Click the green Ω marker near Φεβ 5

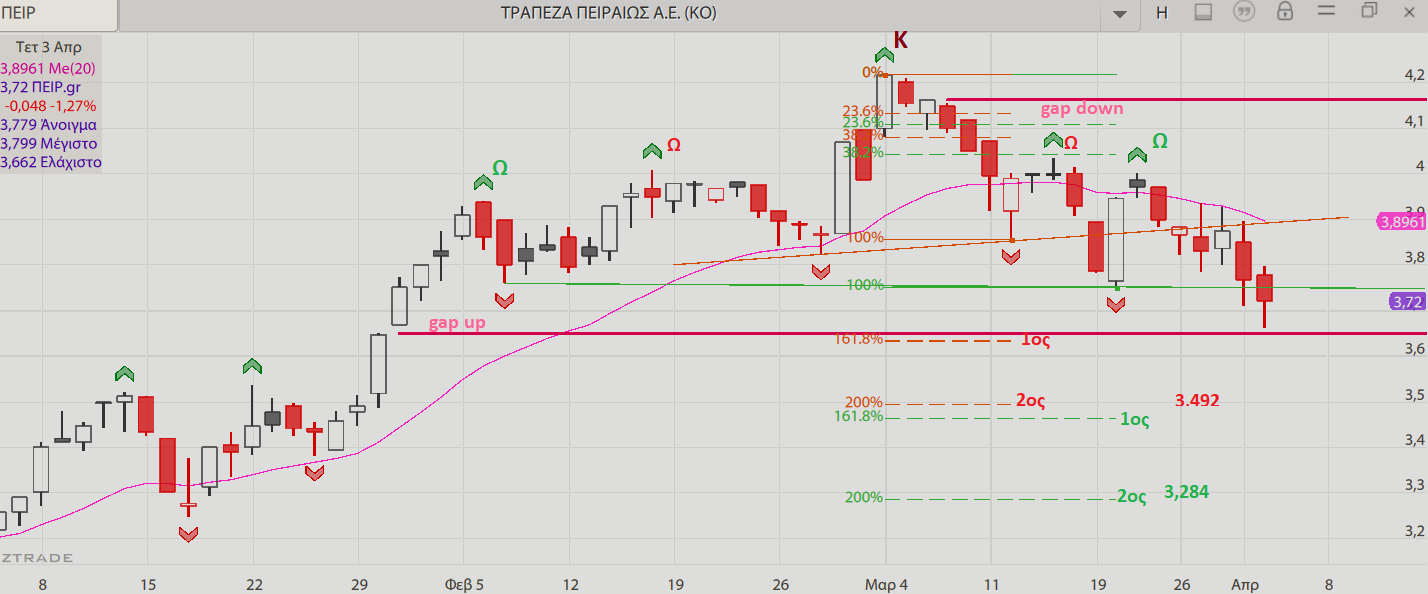tap(499, 168)
